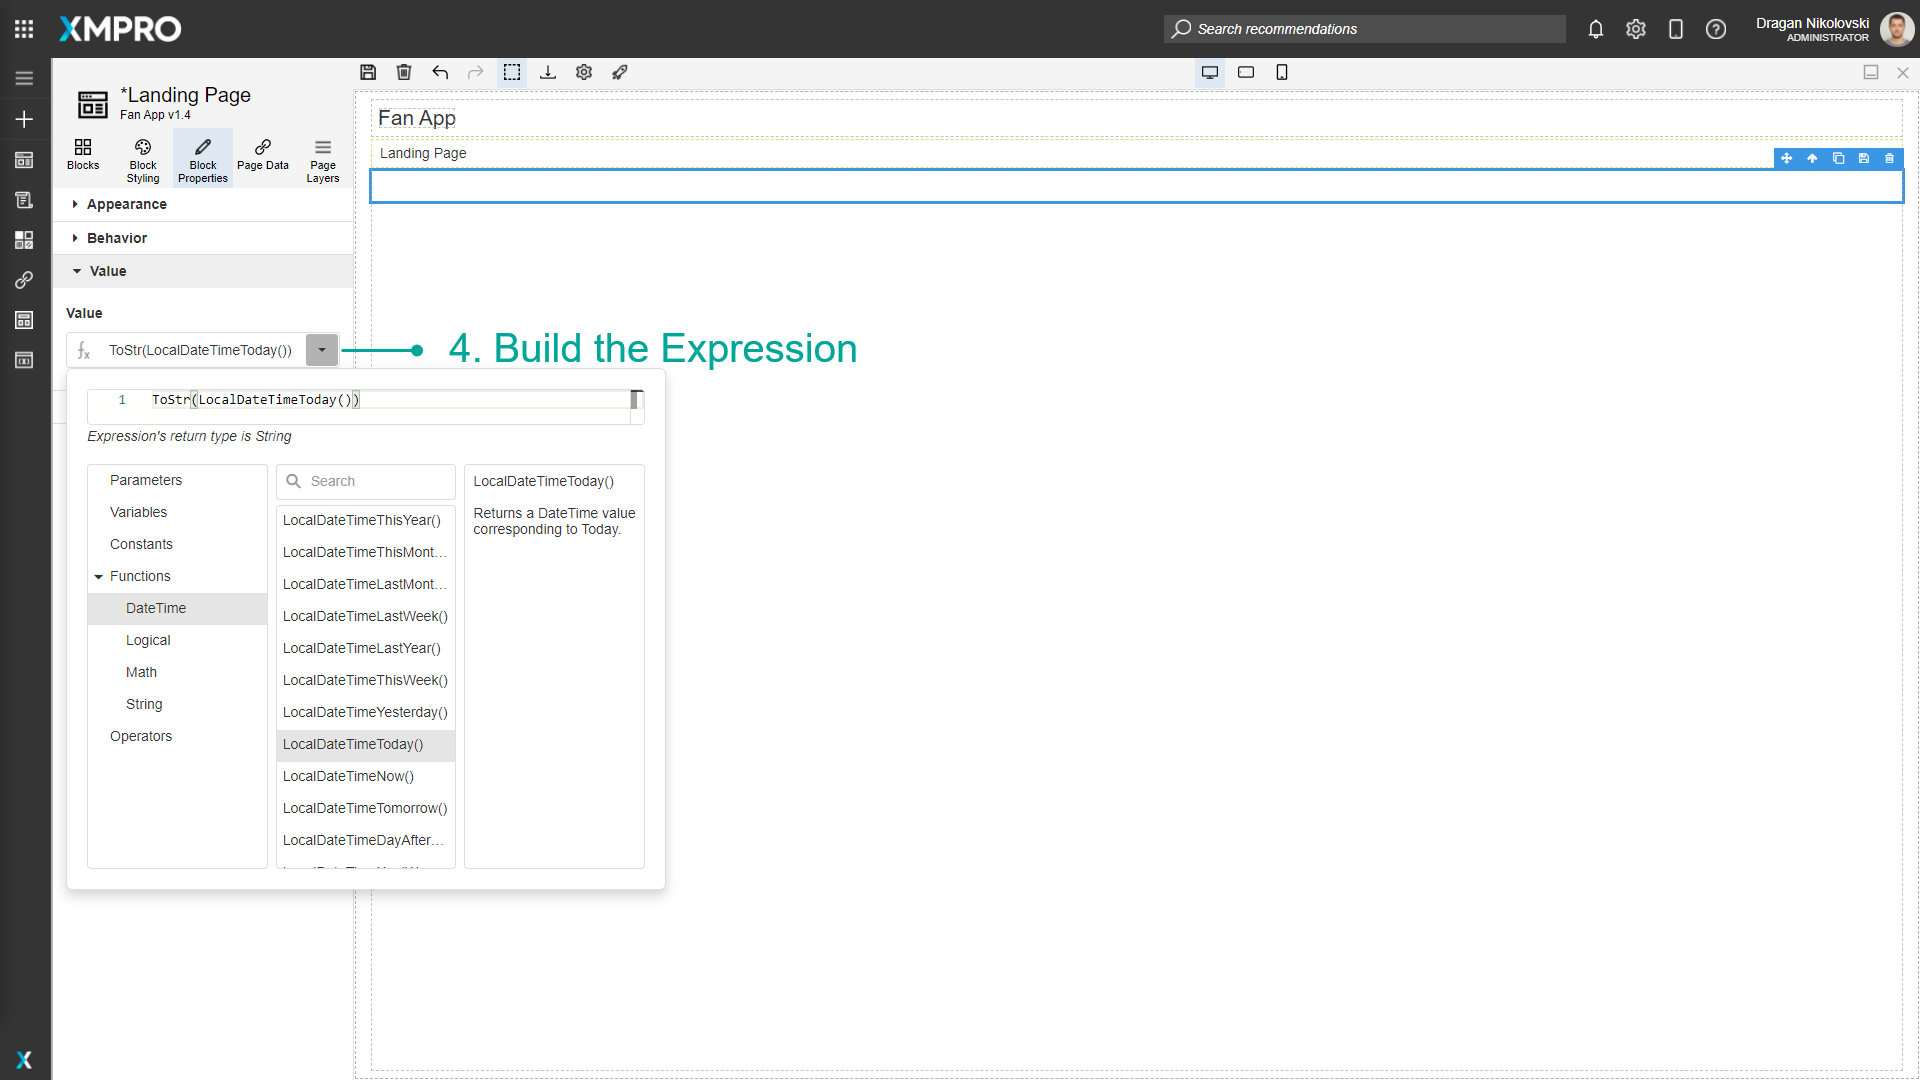Select the link icon in the left sidebar
Image resolution: width=1920 pixels, height=1080 pixels.
(x=24, y=280)
